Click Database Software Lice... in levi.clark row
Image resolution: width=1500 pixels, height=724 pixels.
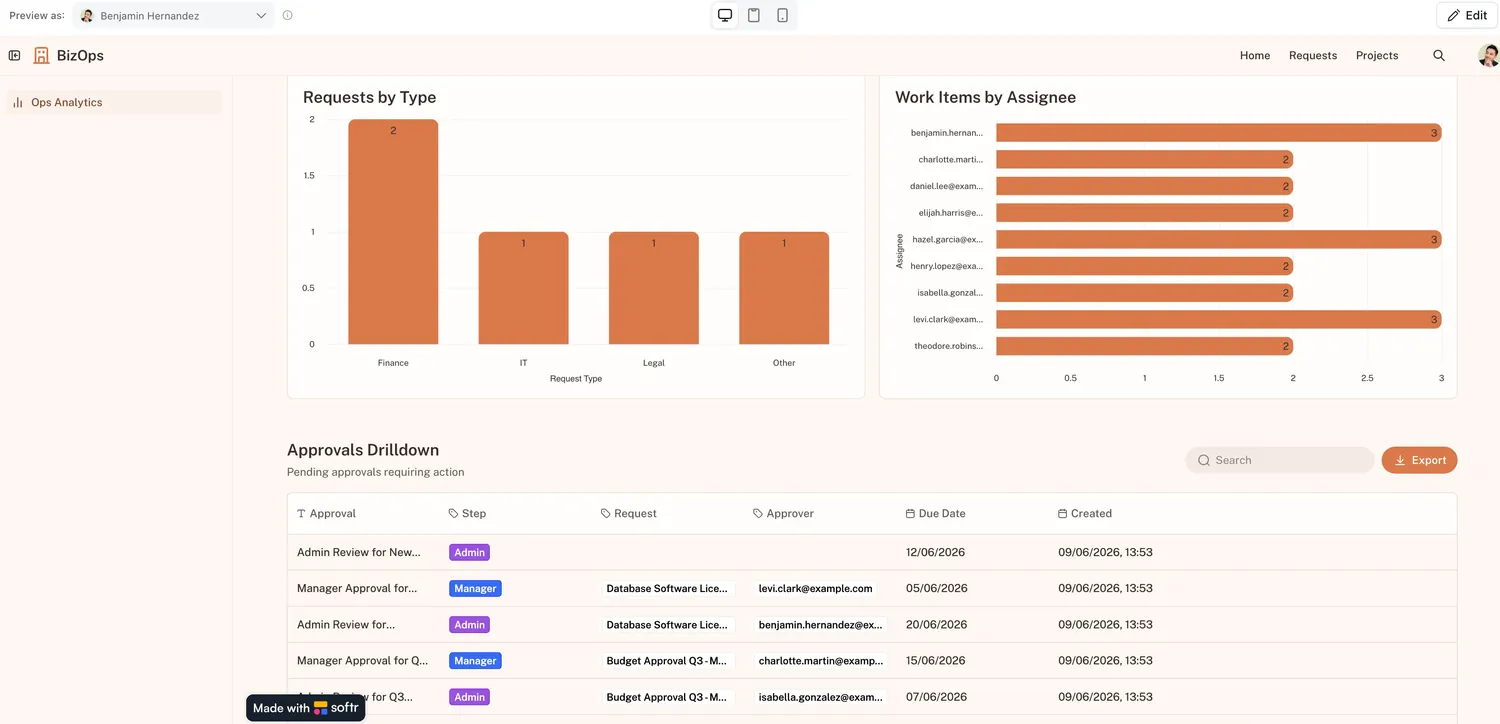[x=667, y=589]
